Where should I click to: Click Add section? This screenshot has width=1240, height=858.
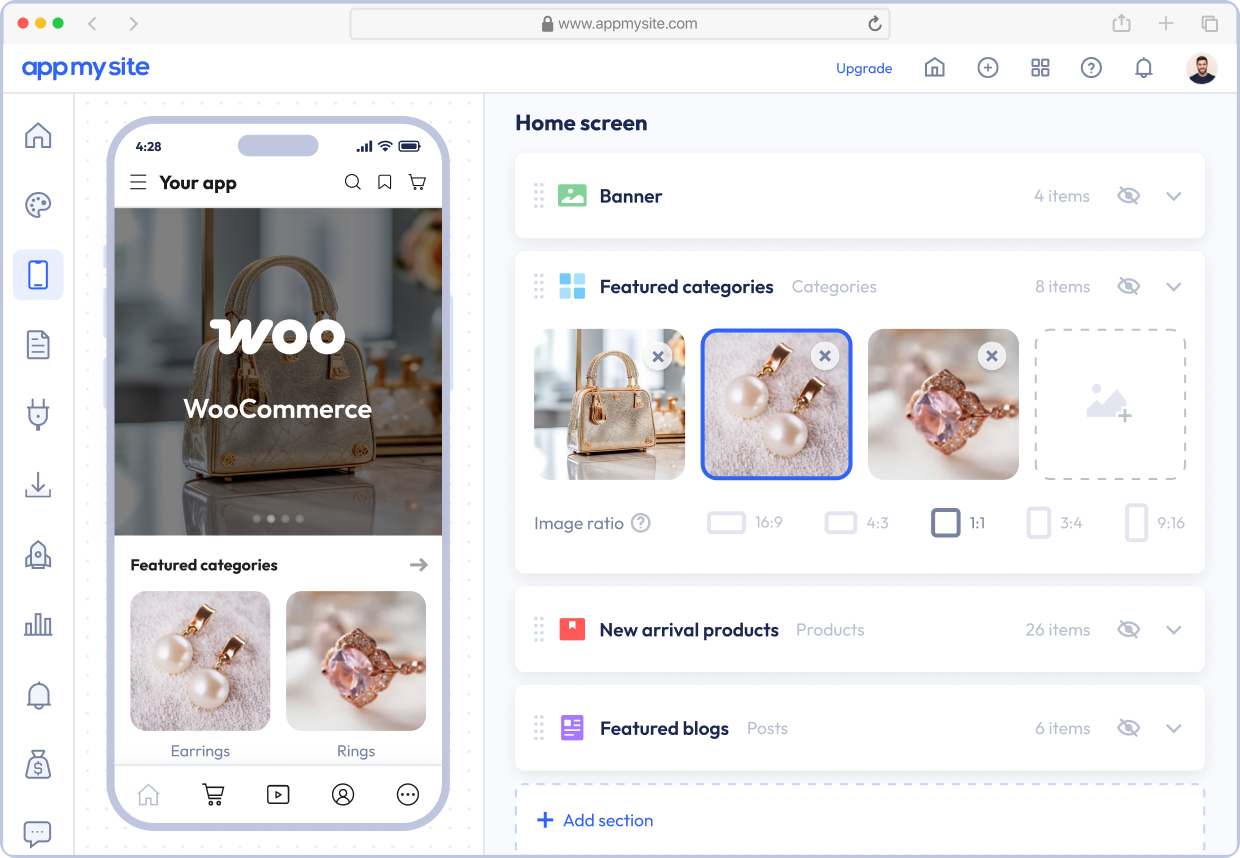pos(595,820)
